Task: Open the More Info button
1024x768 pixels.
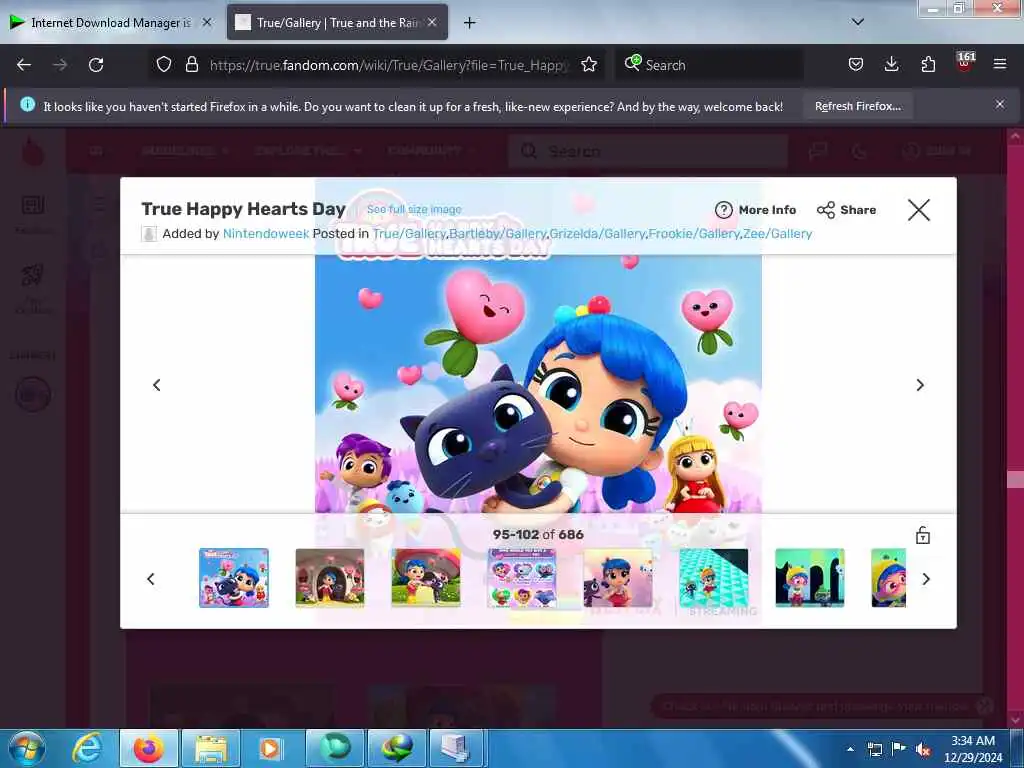Action: point(756,210)
